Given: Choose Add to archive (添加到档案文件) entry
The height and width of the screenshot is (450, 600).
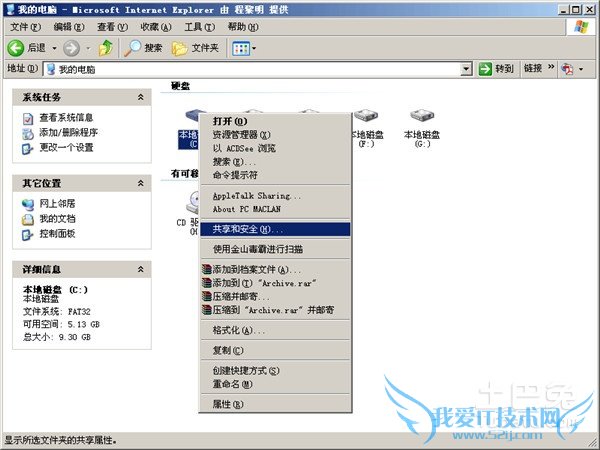Looking at the screenshot, I should coord(276,270).
